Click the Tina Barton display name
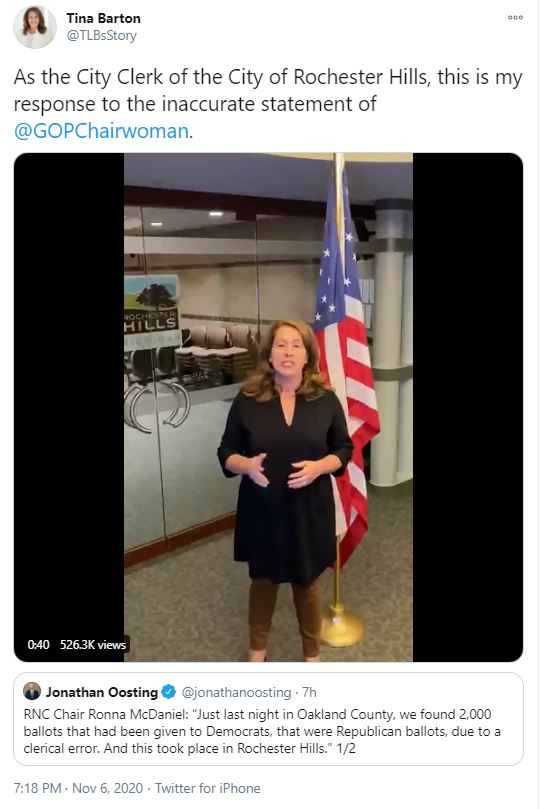This screenshot has height=809, width=541. point(103,18)
